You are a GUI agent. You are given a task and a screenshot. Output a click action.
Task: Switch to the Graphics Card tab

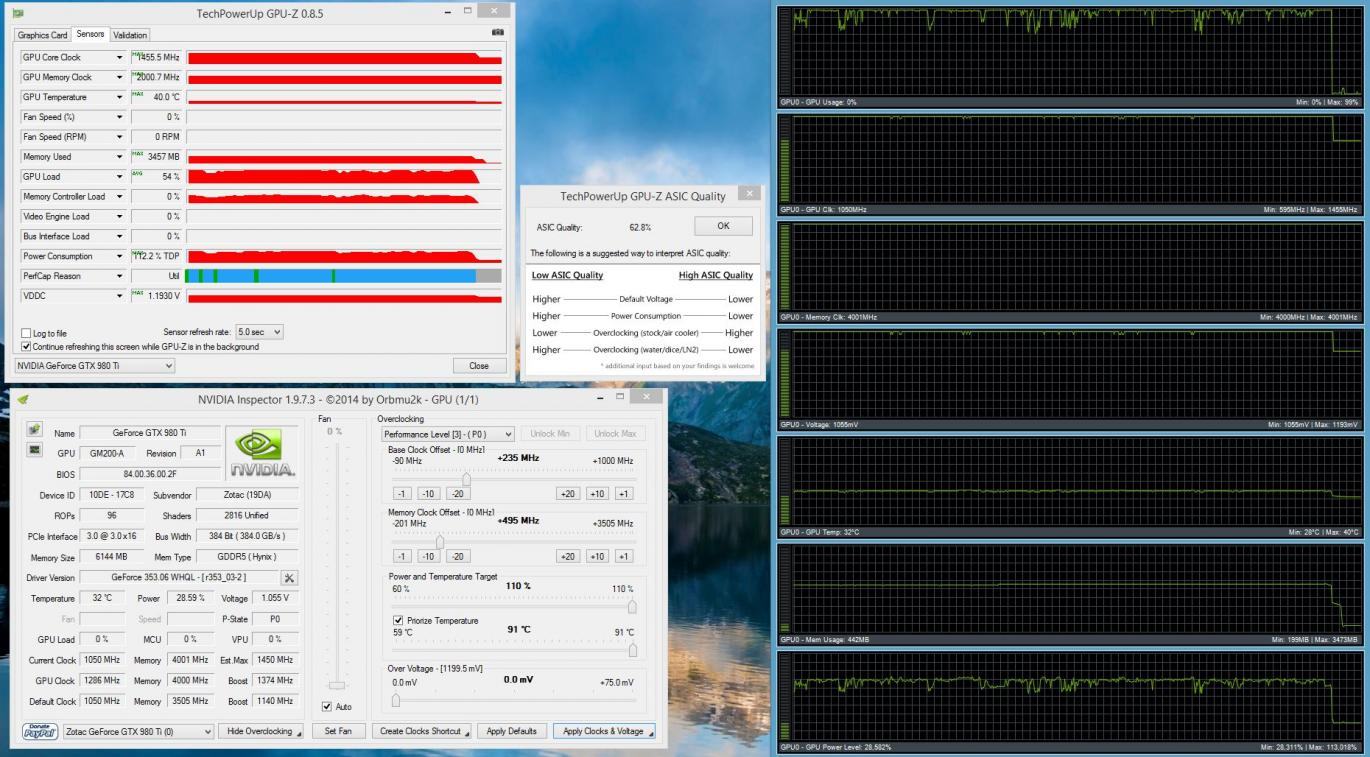42,35
